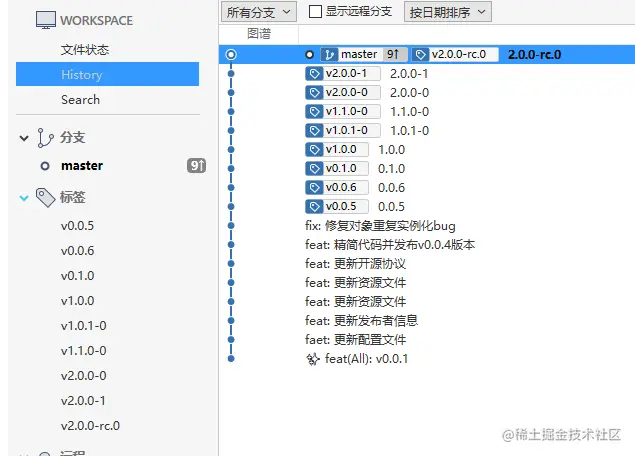
Task: Click the HEAD graph node of top commit
Action: 231,54
